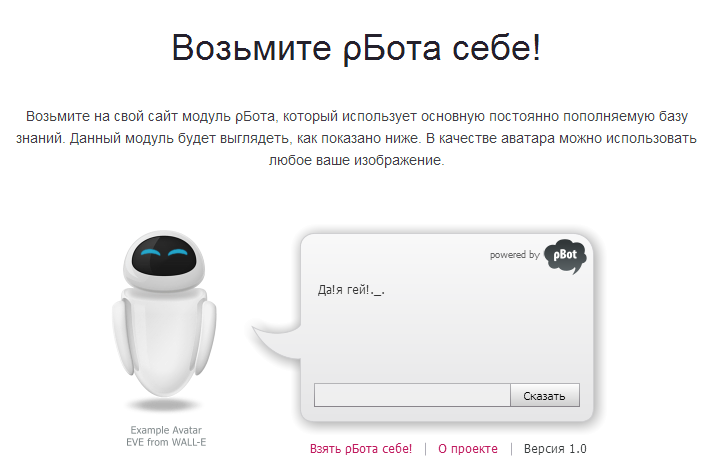This screenshot has height=473, width=708.
Task: Click the pBot cloud logo
Action: tap(565, 256)
